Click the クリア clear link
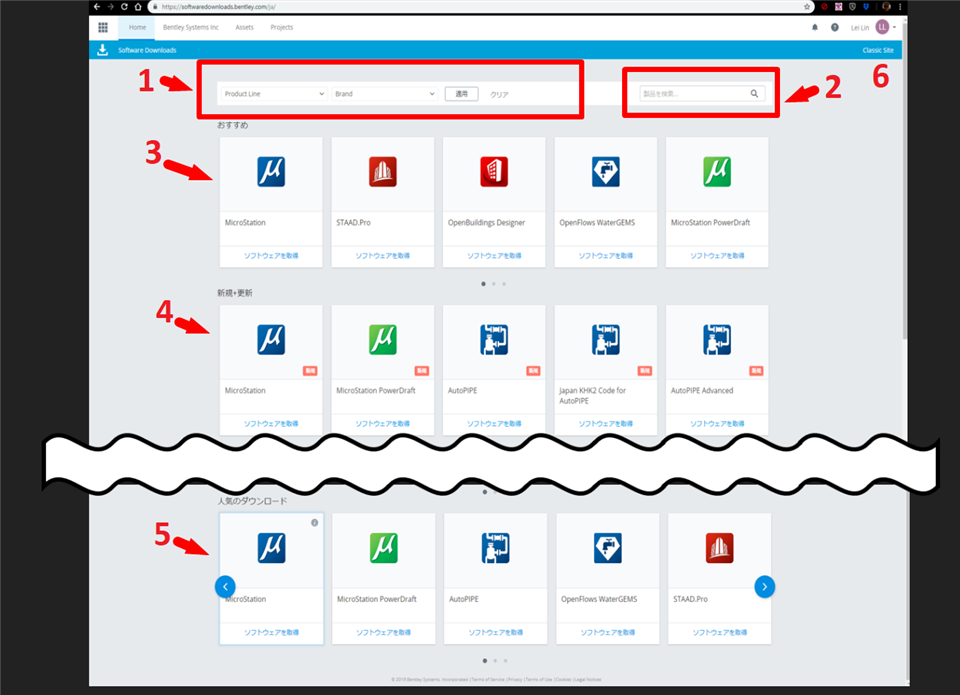The height and width of the screenshot is (695, 960). [499, 94]
